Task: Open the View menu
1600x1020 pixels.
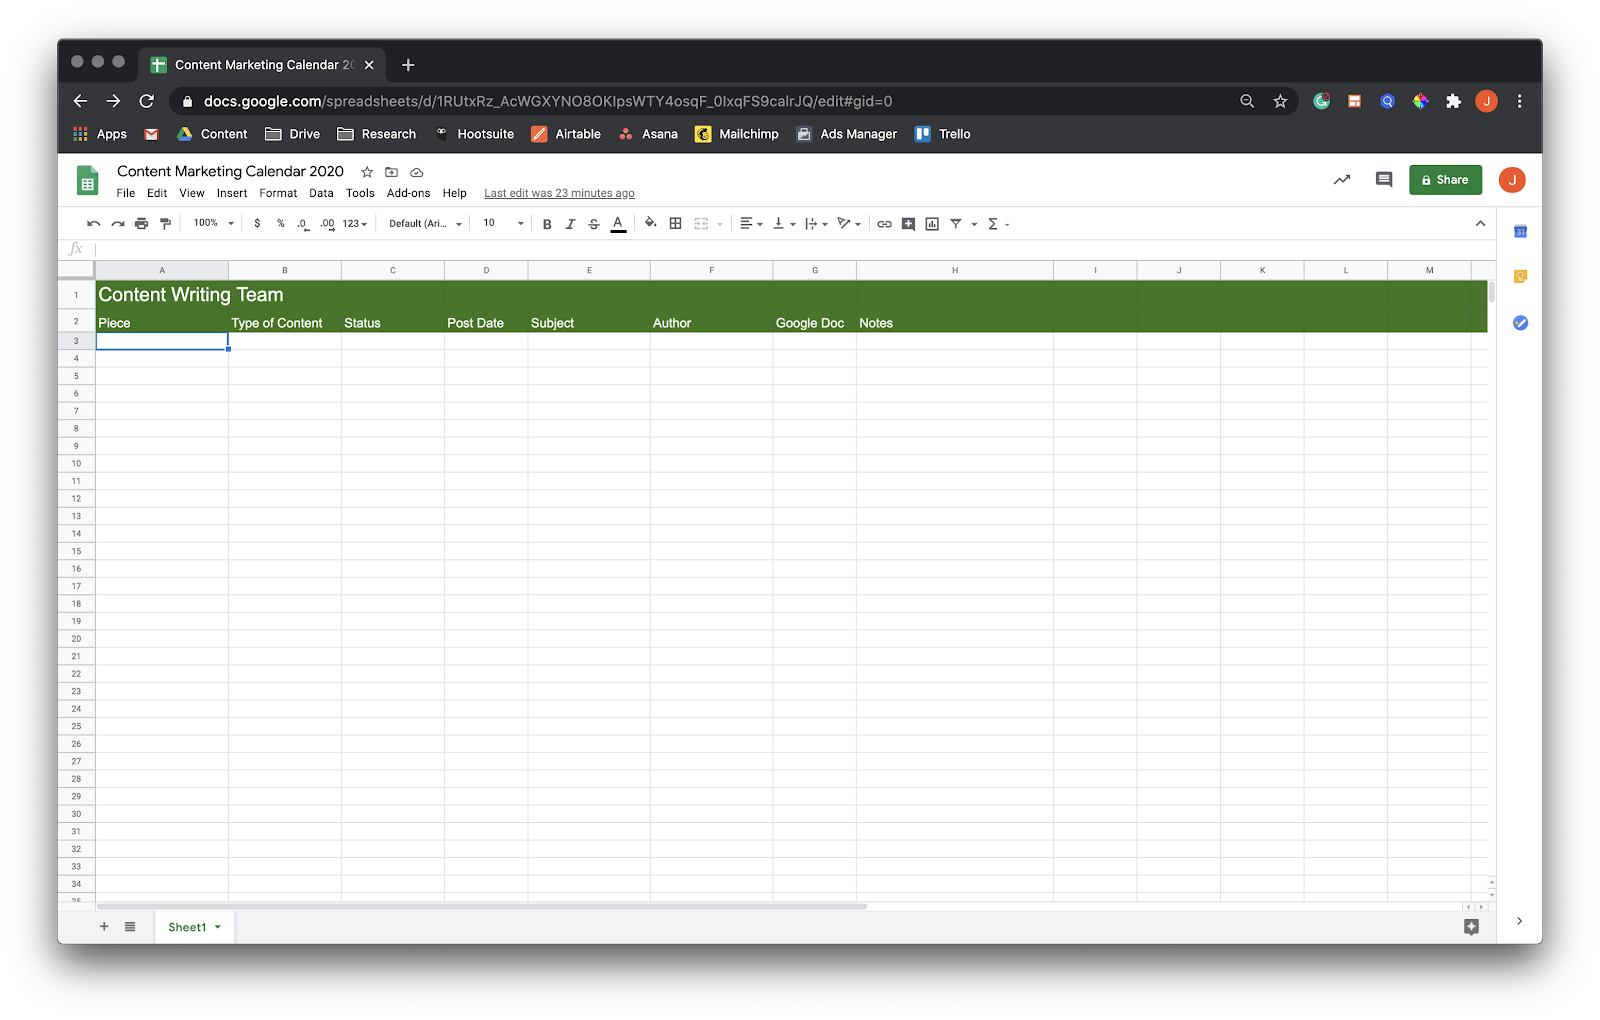Action: [192, 193]
